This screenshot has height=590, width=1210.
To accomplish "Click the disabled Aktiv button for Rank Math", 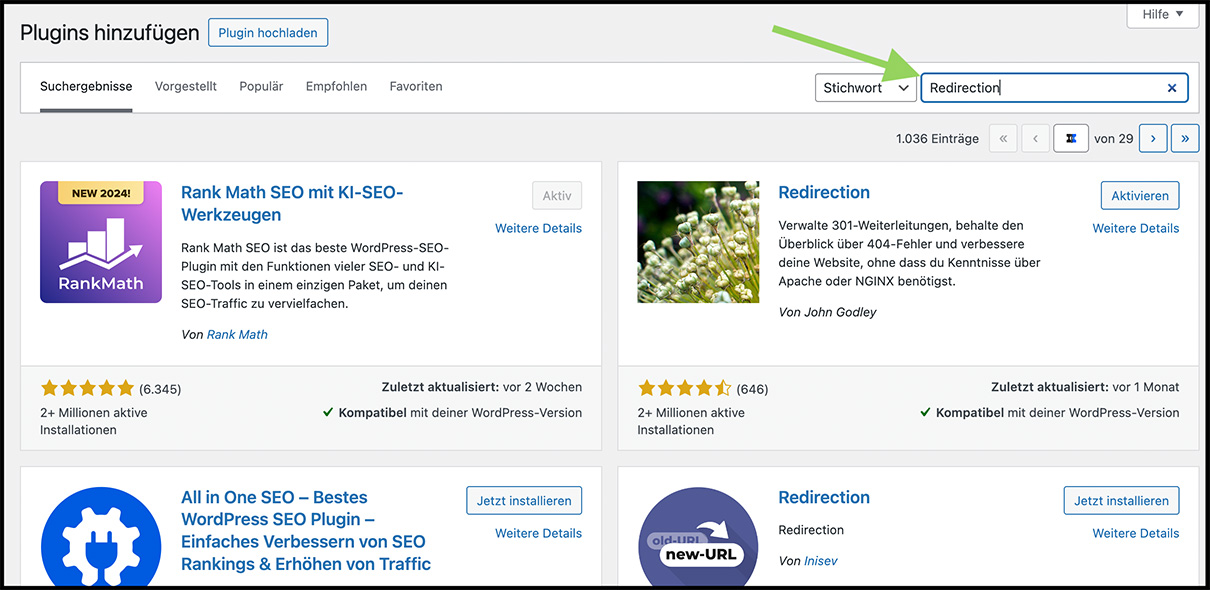I will (x=557, y=196).
